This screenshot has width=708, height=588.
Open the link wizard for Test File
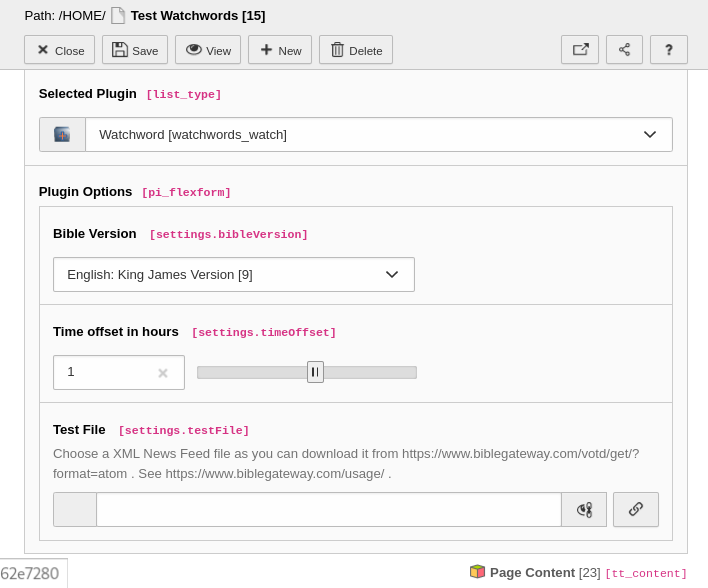click(636, 509)
